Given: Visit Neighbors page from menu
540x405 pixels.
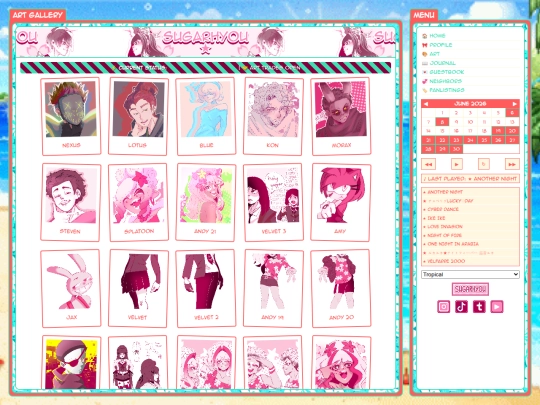Looking at the screenshot, I should click(446, 81).
